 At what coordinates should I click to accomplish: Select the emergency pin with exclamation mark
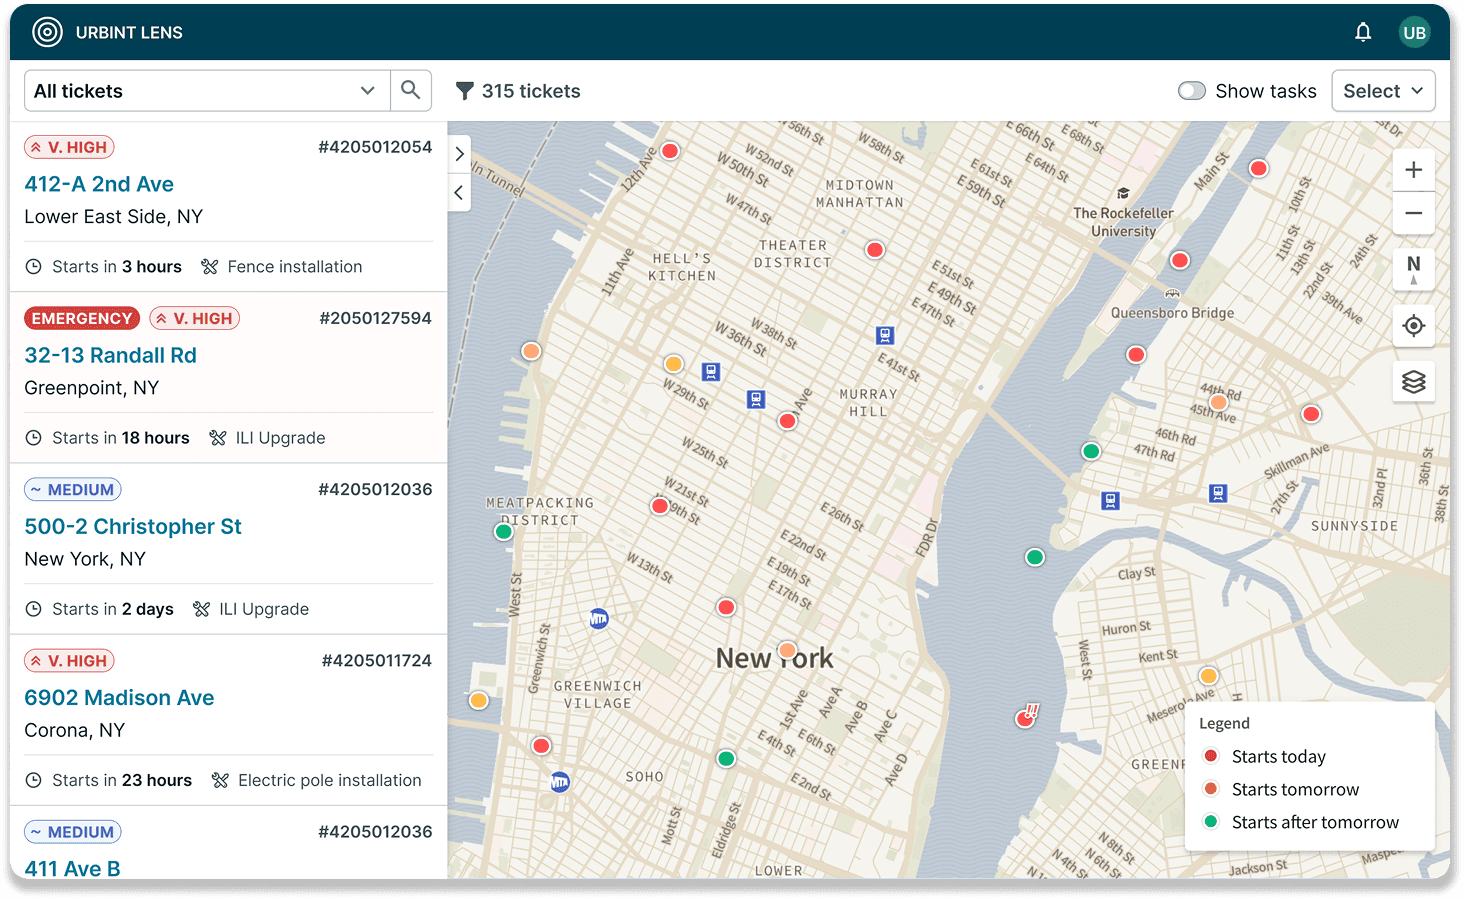point(1027,716)
